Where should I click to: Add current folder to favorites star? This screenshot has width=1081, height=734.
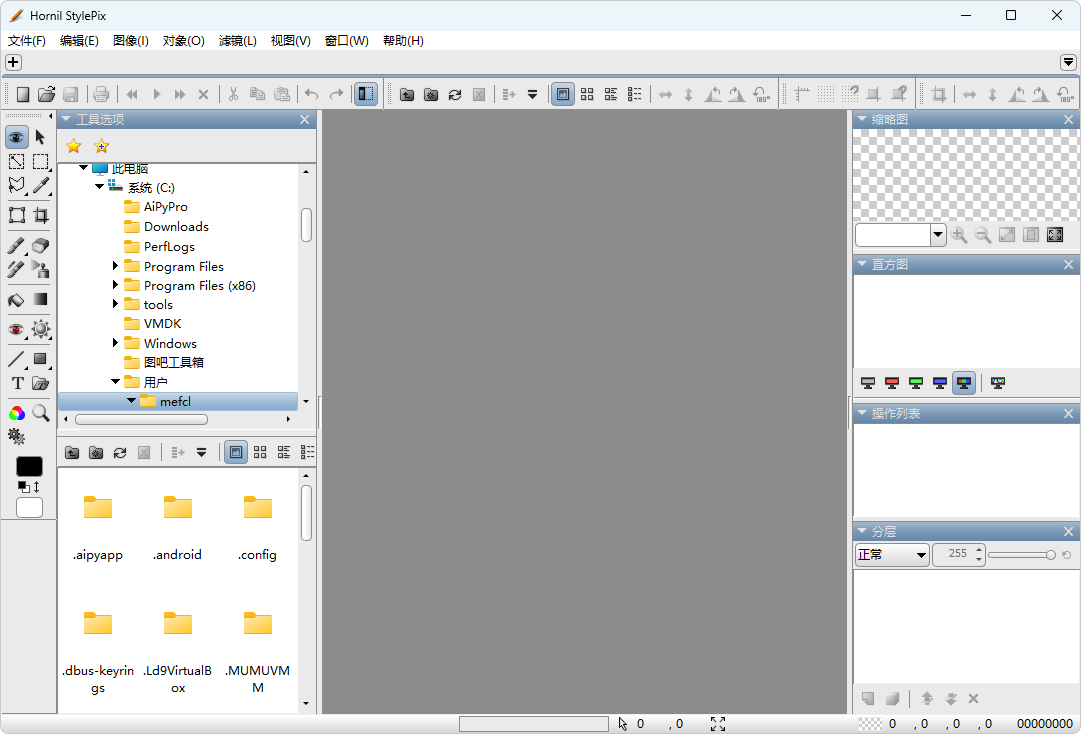click(101, 145)
